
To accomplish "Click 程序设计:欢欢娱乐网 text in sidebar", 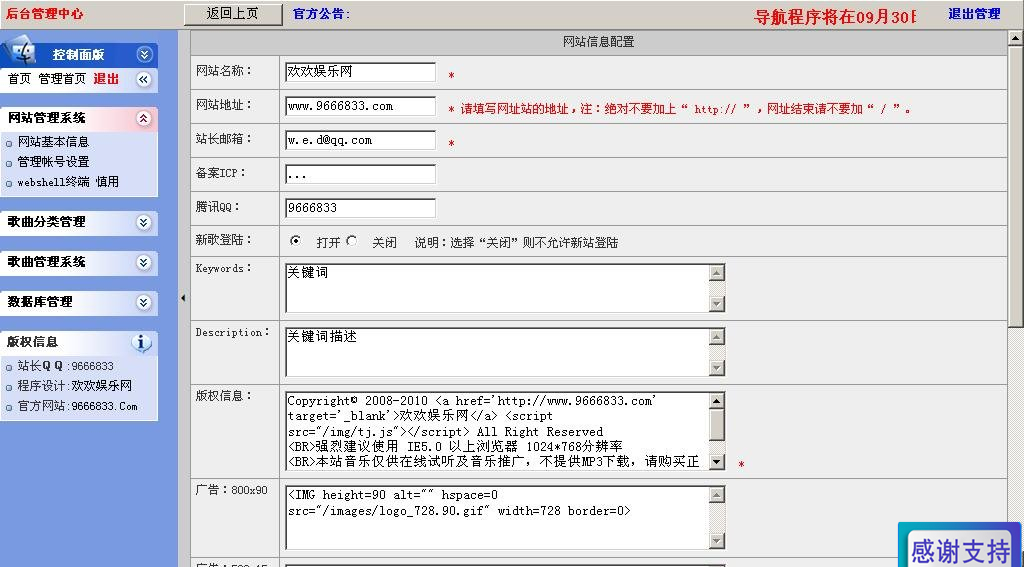I will [x=74, y=385].
